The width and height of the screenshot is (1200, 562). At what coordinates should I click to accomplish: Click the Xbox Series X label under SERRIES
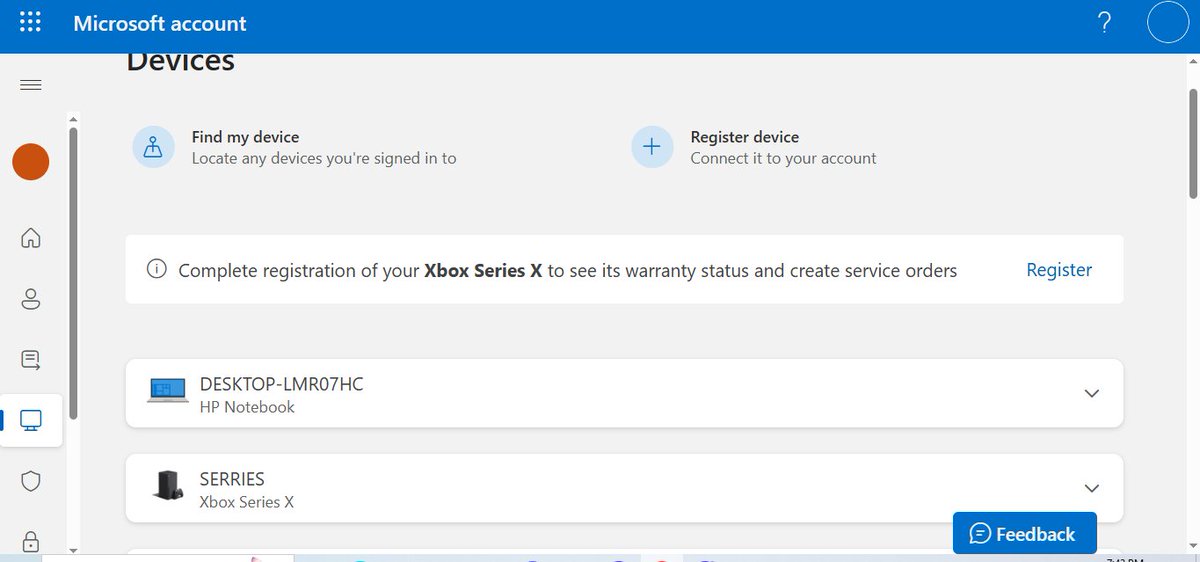(x=247, y=502)
